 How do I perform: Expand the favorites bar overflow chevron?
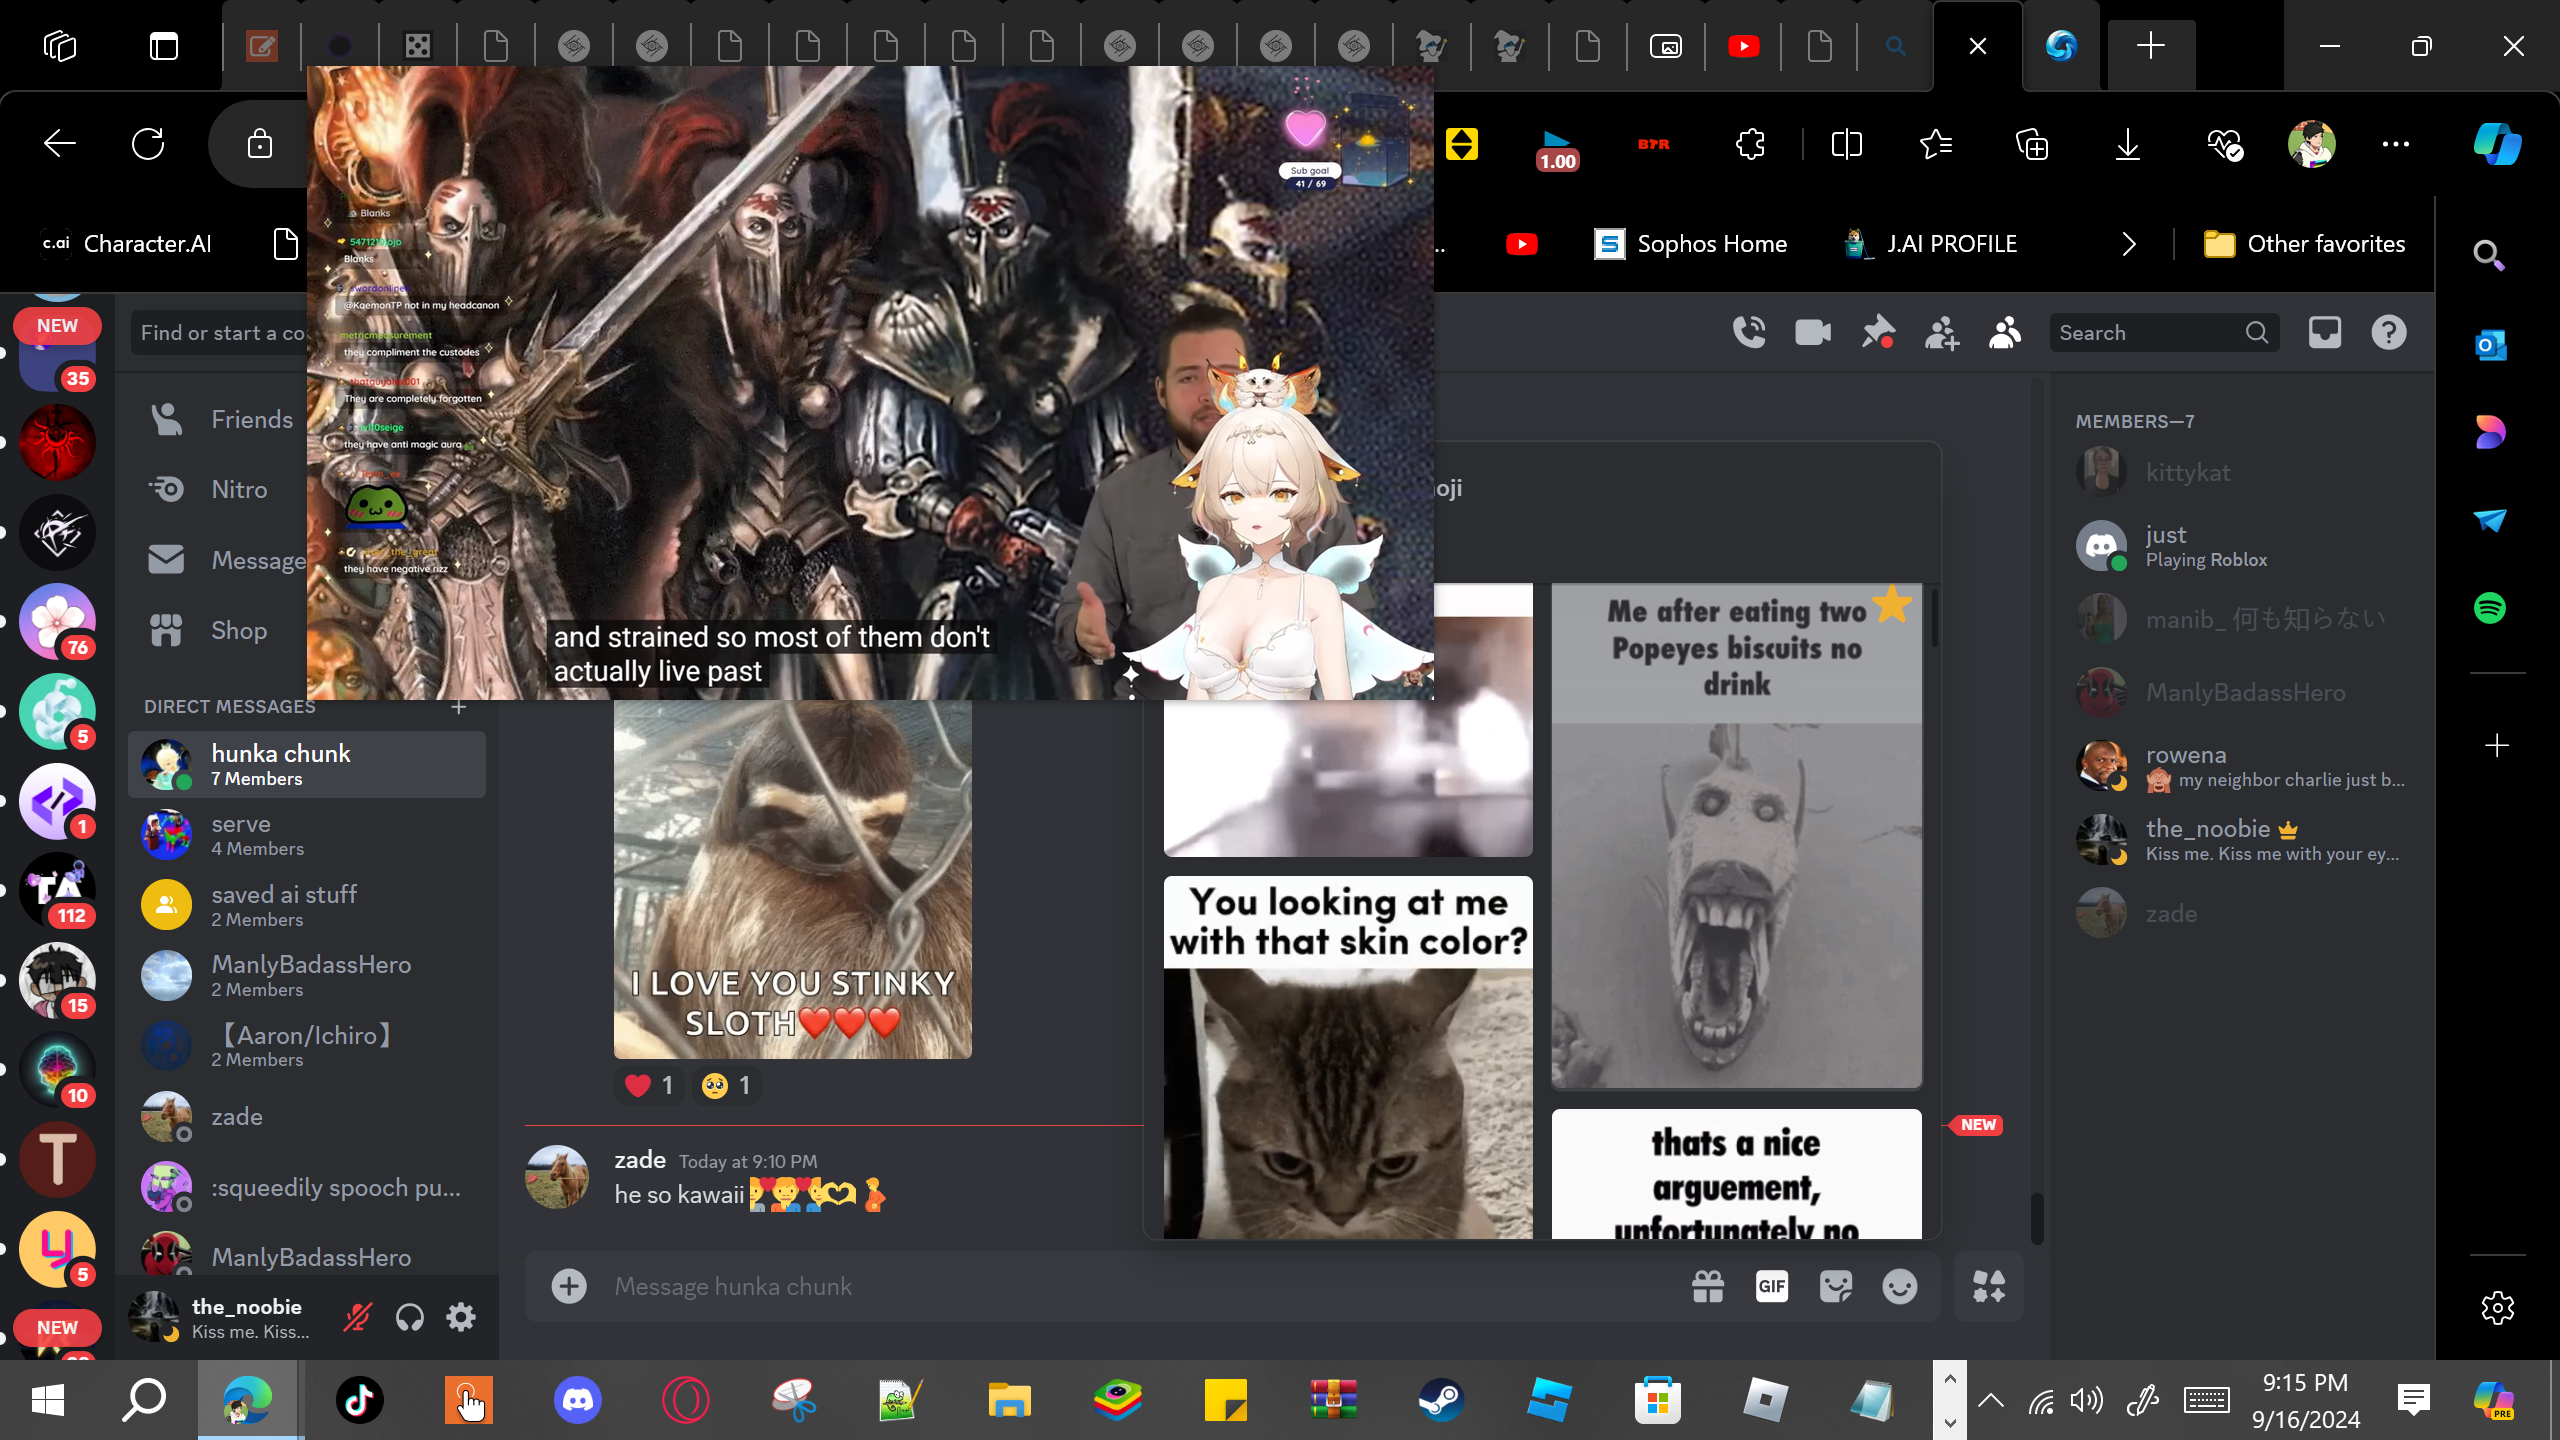2129,244
